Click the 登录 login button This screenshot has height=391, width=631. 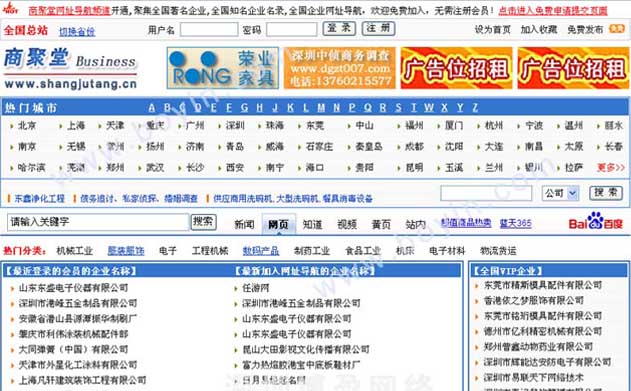click(339, 29)
